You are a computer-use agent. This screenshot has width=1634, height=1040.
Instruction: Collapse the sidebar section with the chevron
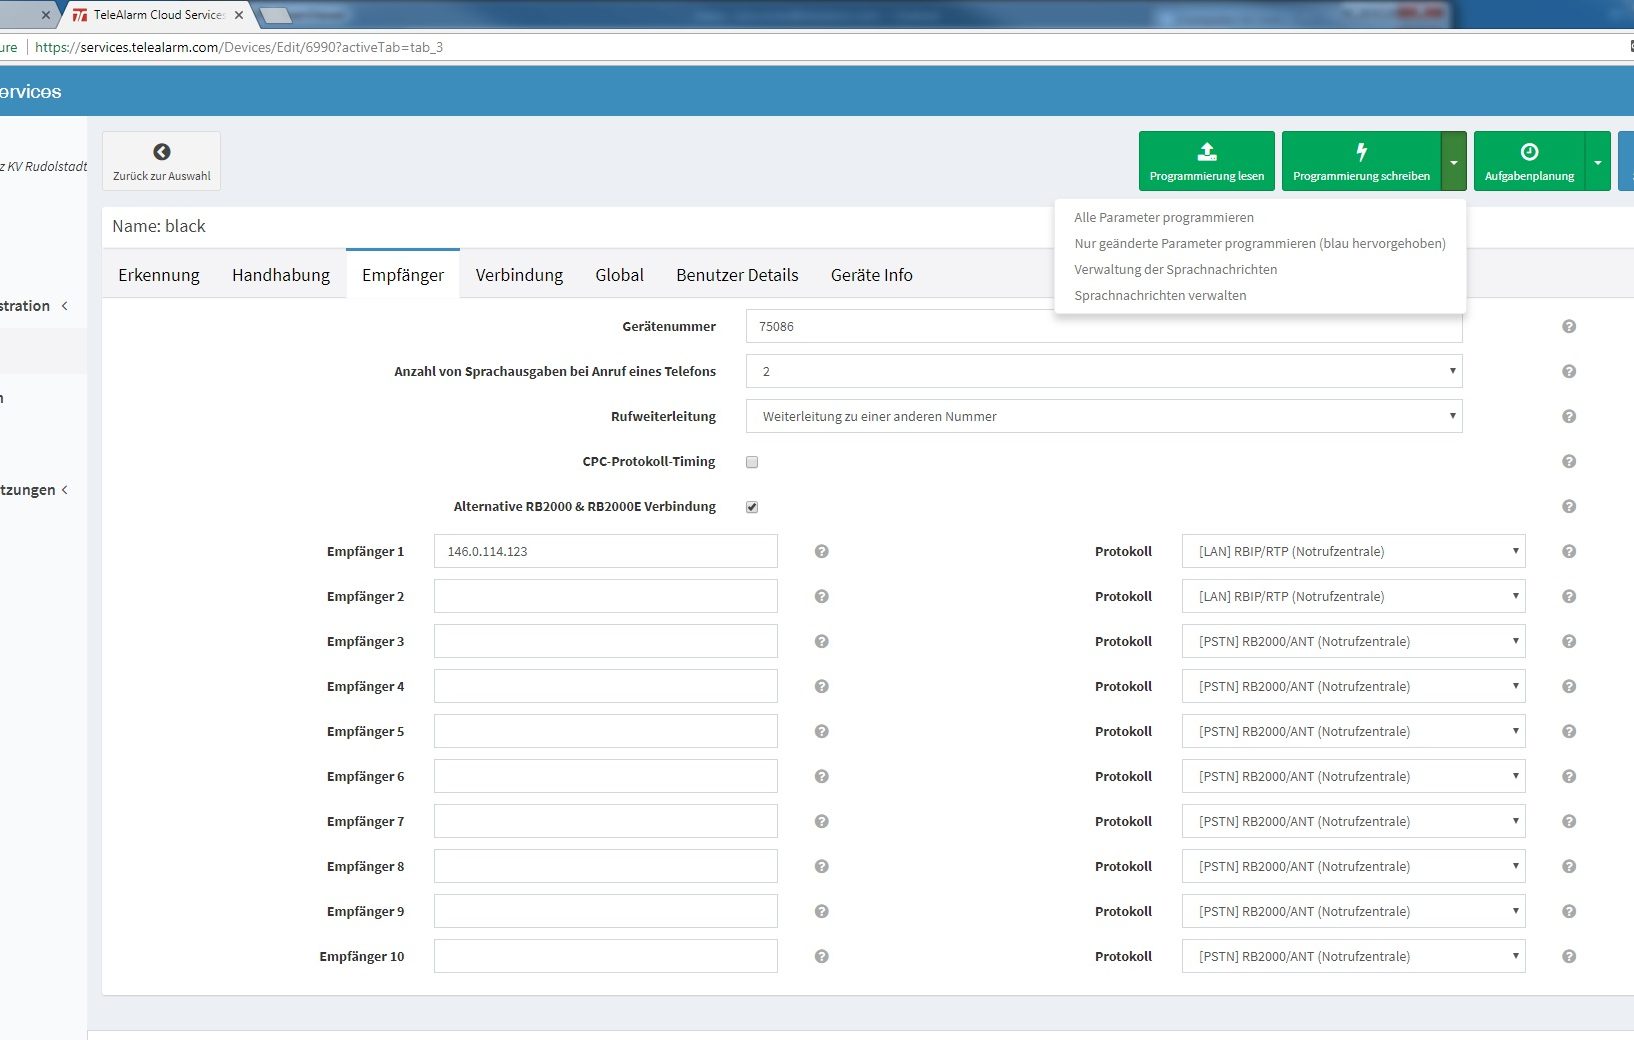(x=66, y=306)
